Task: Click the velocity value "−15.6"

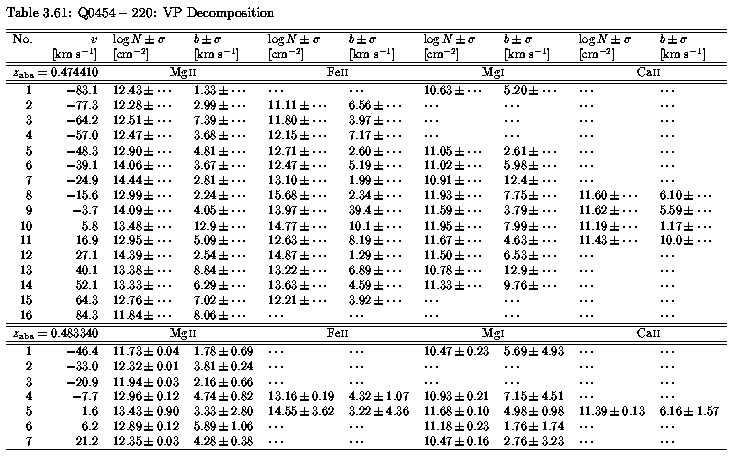Action: click(82, 196)
